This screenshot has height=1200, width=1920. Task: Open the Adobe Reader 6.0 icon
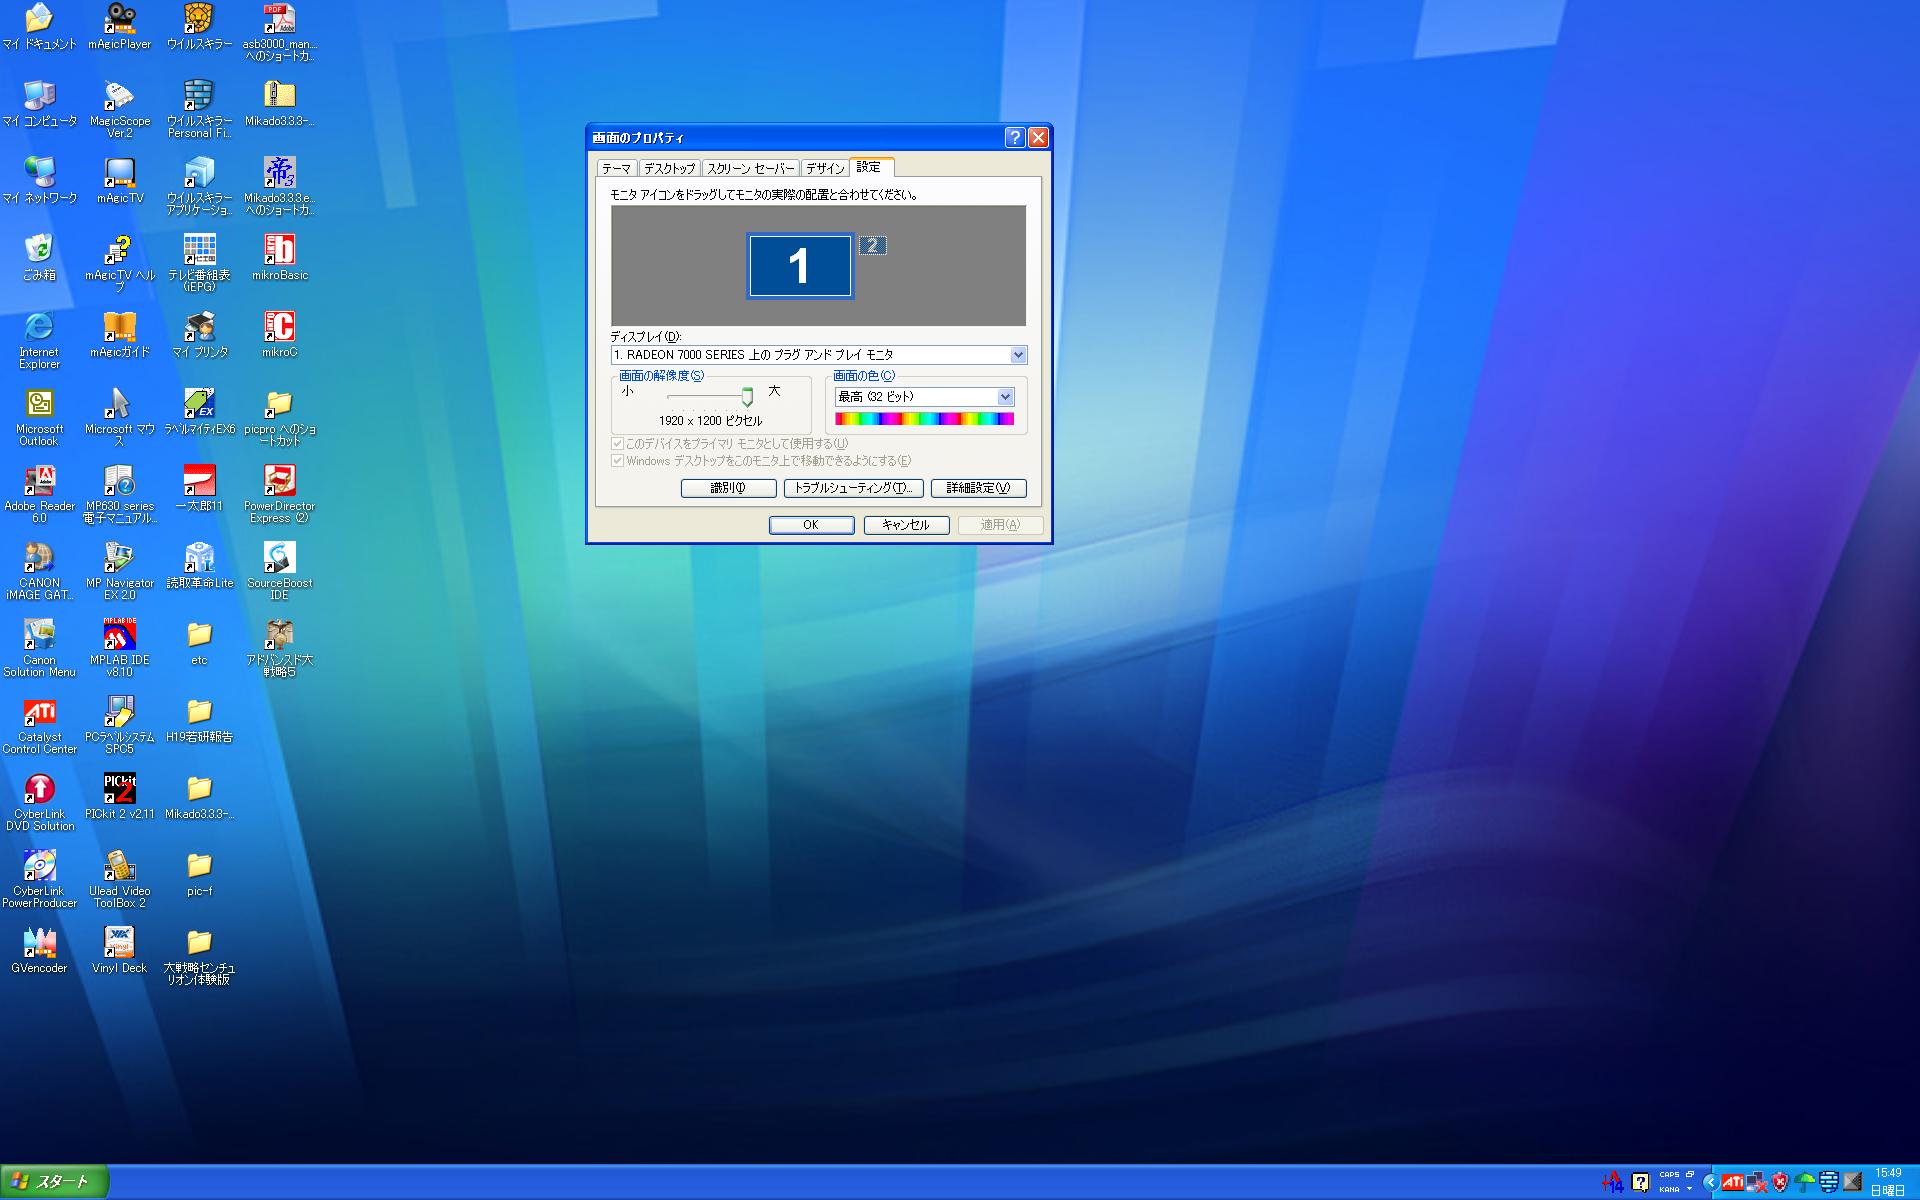(39, 481)
